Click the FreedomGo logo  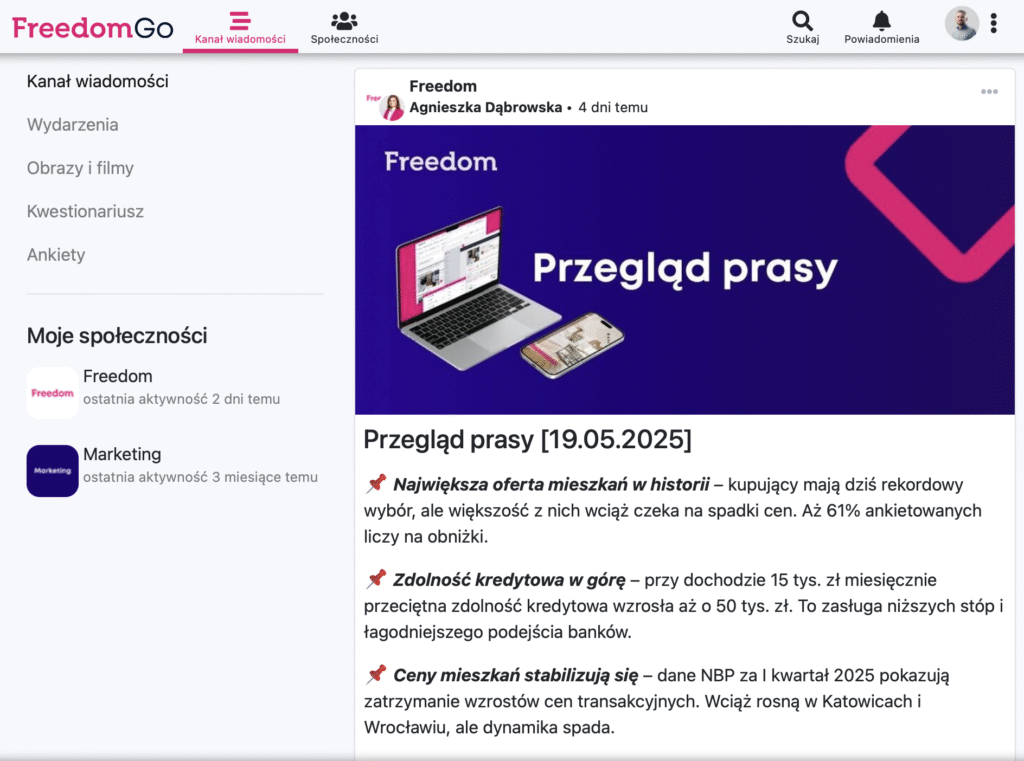92,27
